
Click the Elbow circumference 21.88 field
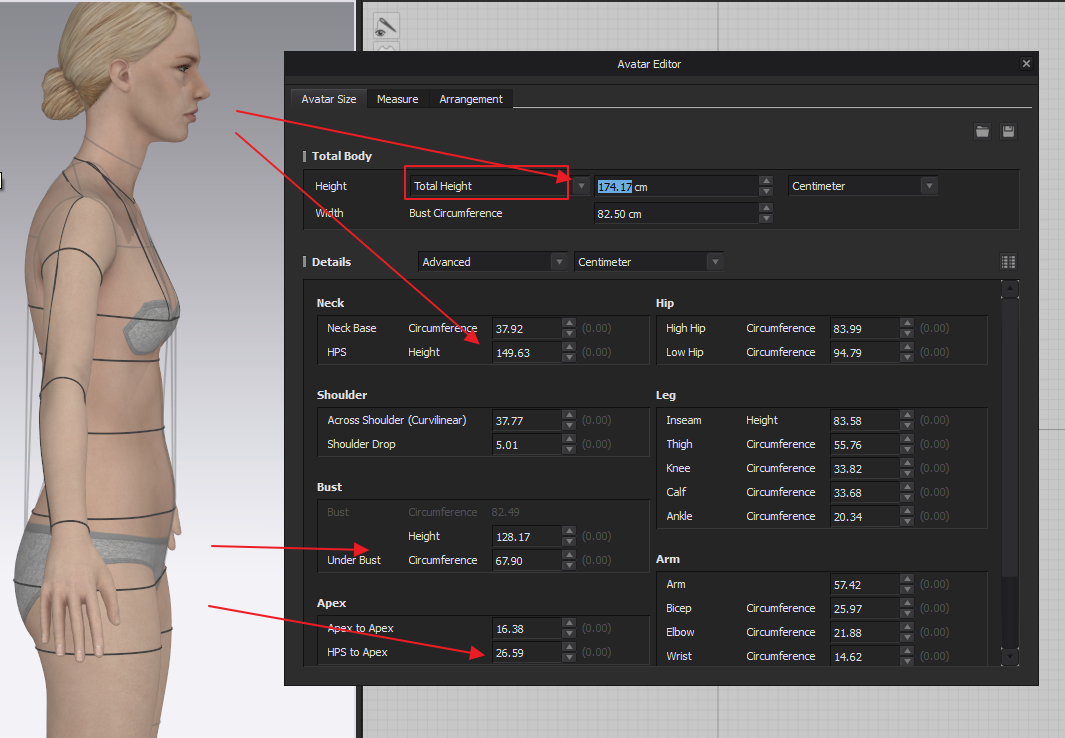pyautogui.click(x=865, y=632)
